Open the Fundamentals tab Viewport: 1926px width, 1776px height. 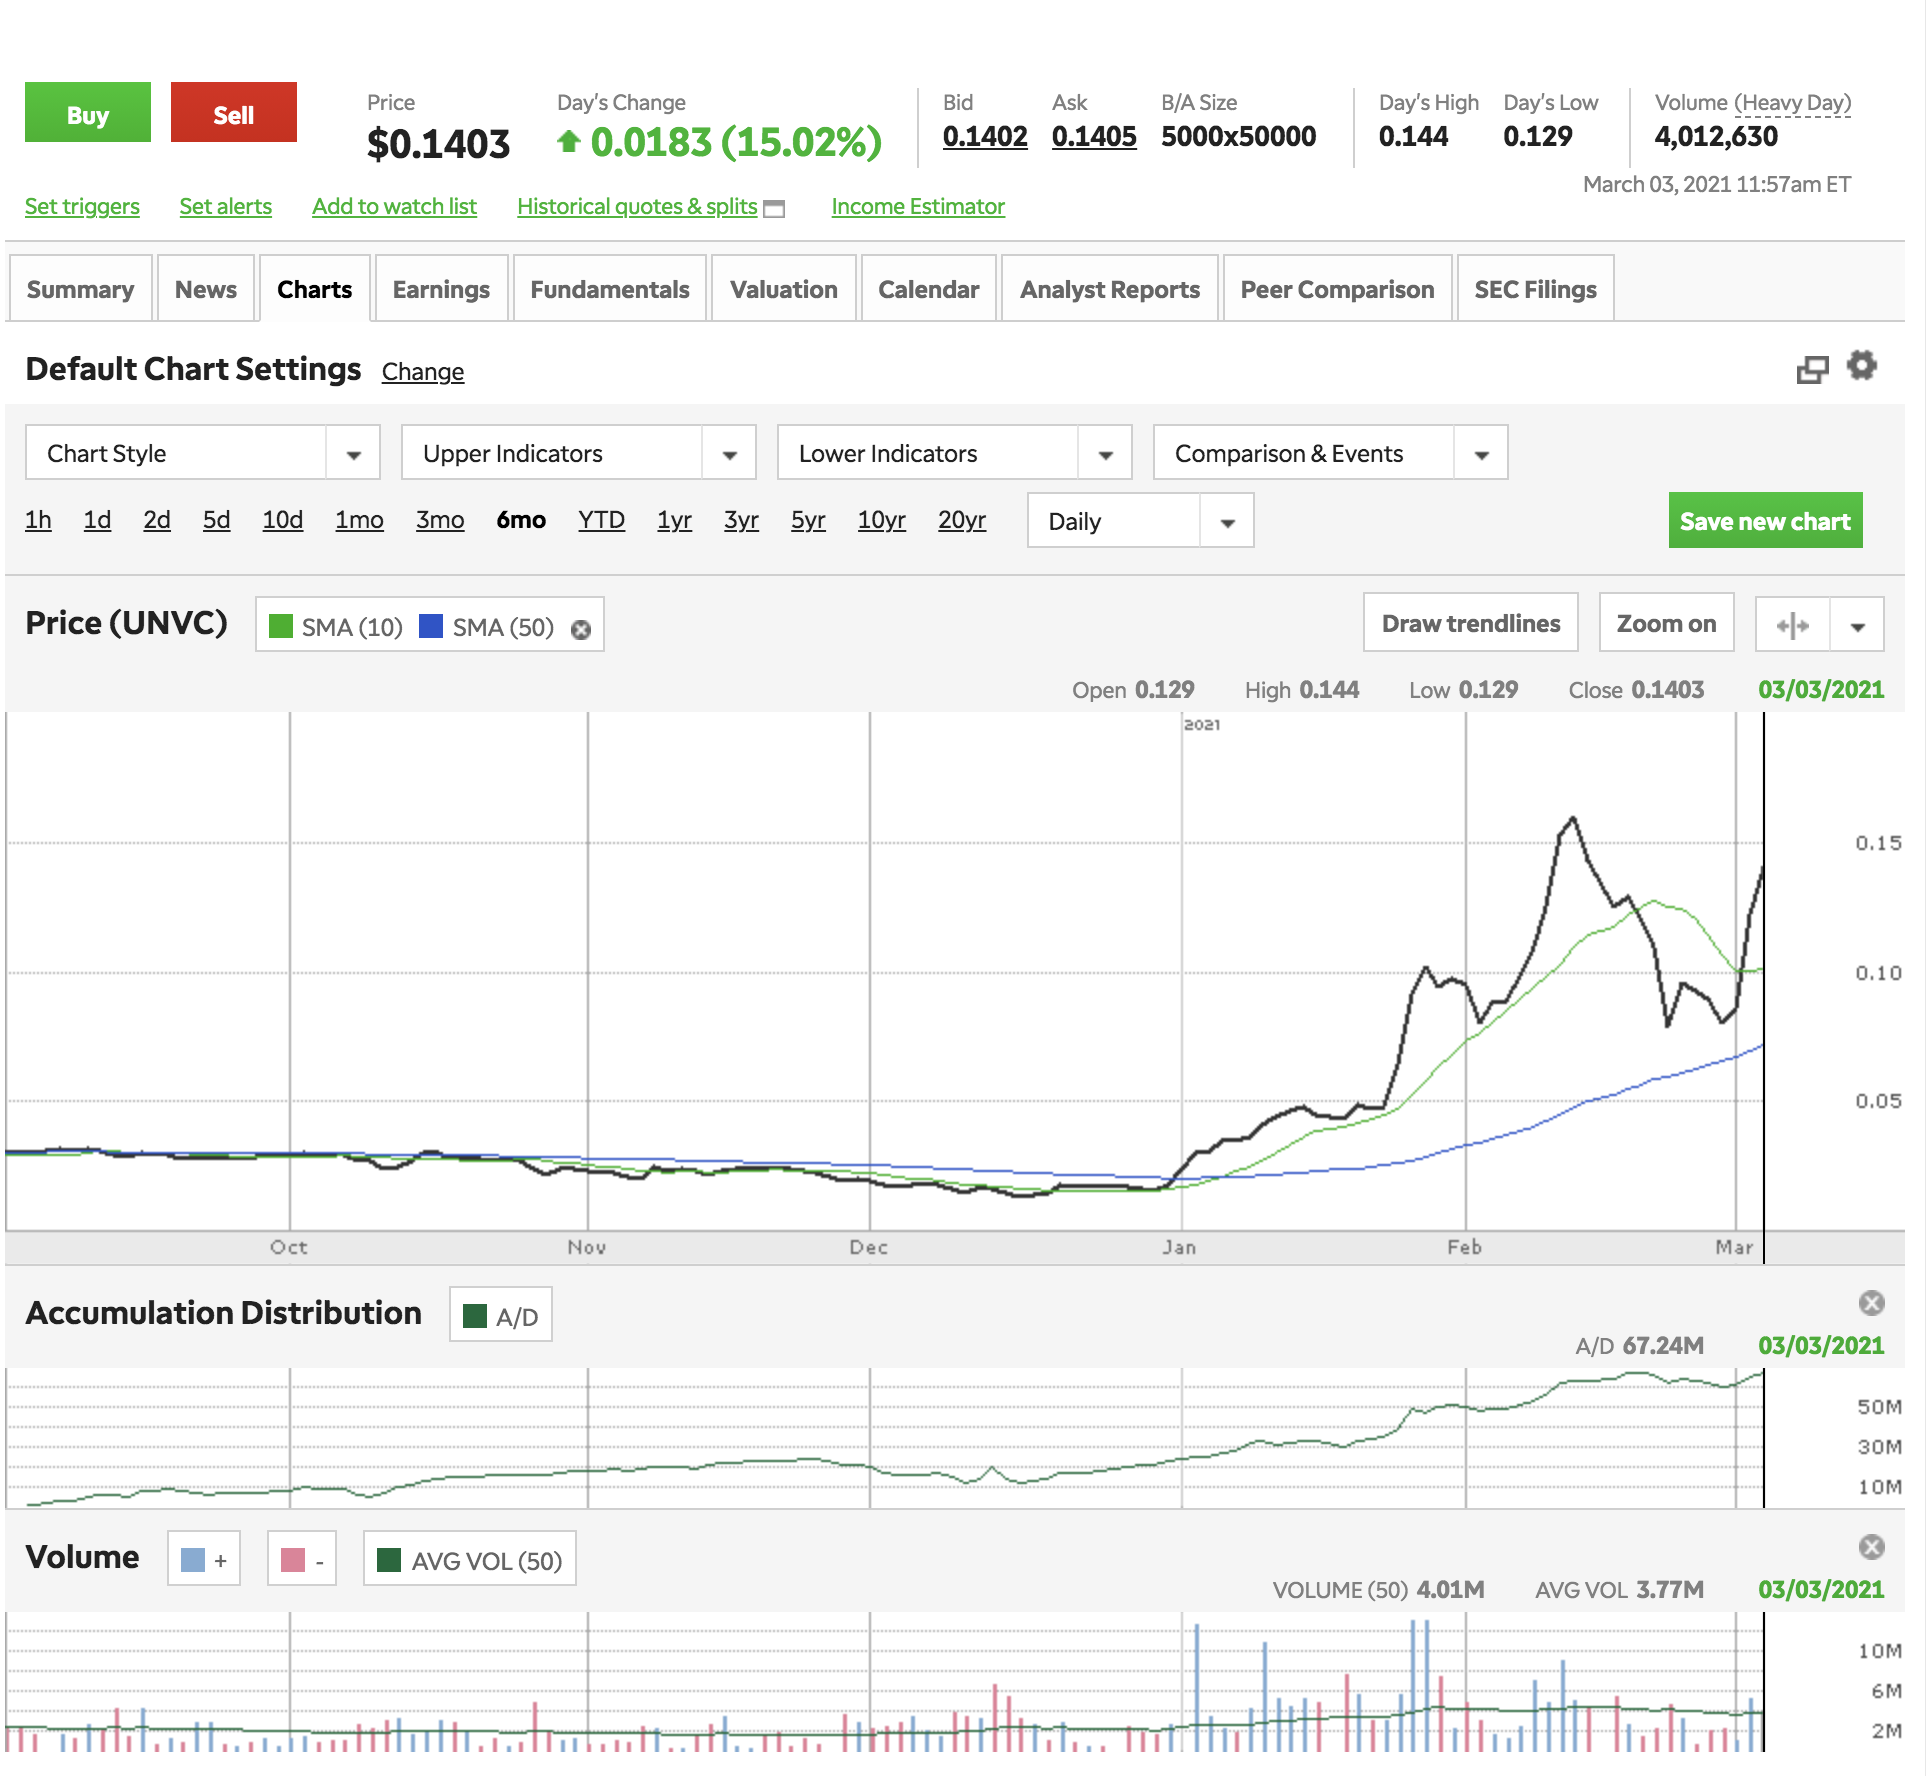tap(610, 289)
